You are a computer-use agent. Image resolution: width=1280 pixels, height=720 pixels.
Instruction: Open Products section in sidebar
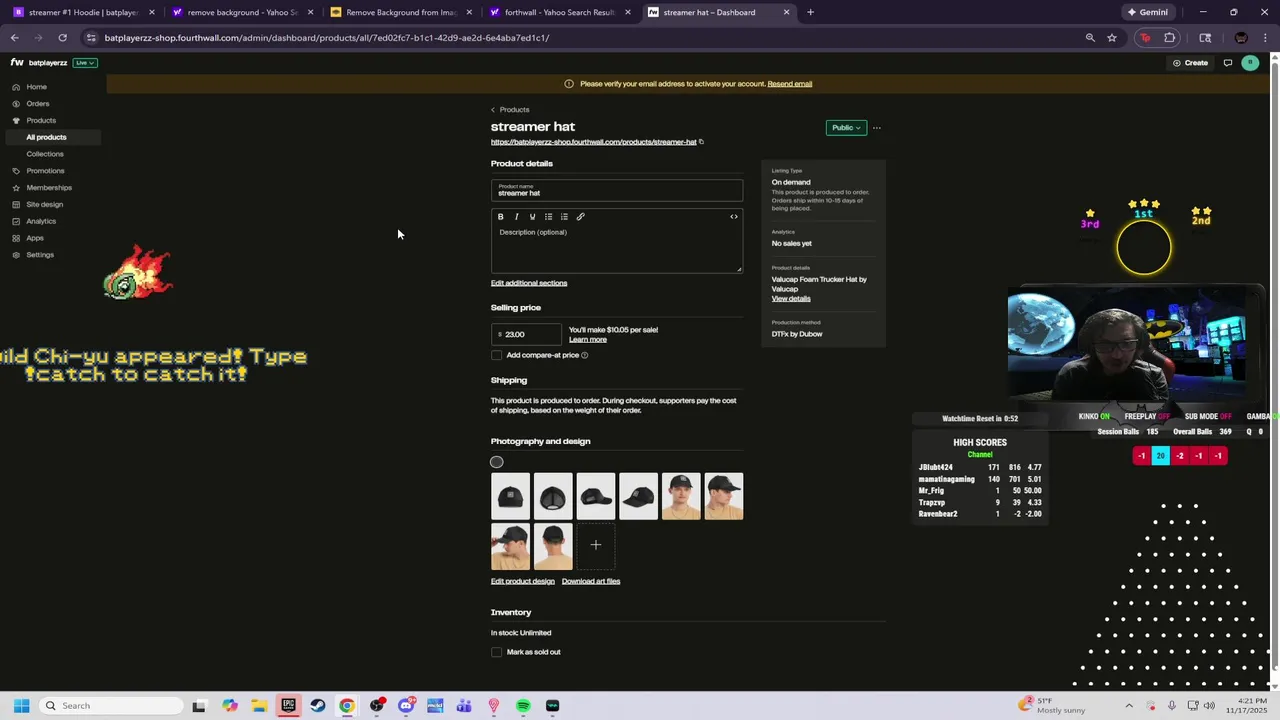(41, 121)
